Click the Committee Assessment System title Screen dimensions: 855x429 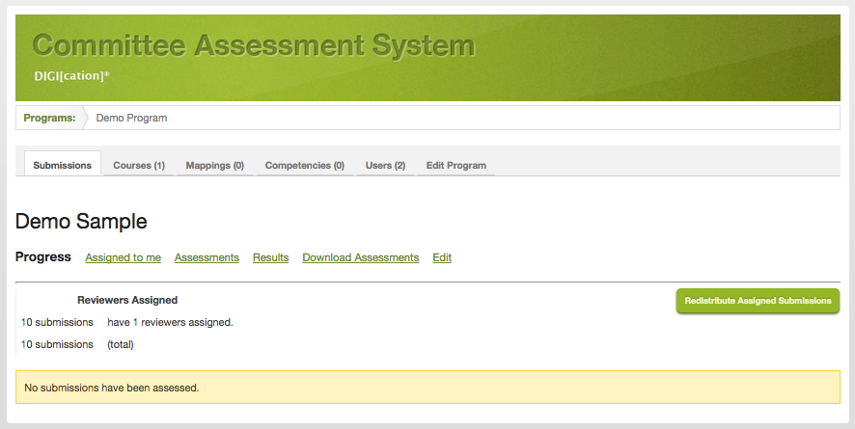(x=254, y=45)
